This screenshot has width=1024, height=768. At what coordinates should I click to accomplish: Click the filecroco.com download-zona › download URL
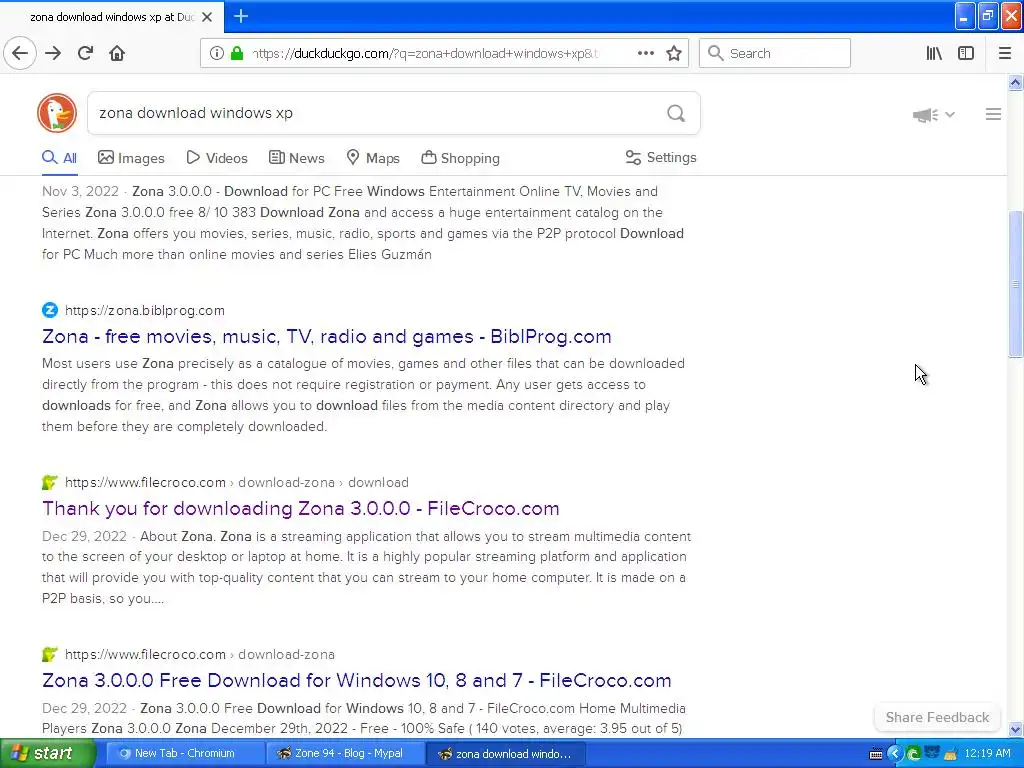click(x=237, y=483)
